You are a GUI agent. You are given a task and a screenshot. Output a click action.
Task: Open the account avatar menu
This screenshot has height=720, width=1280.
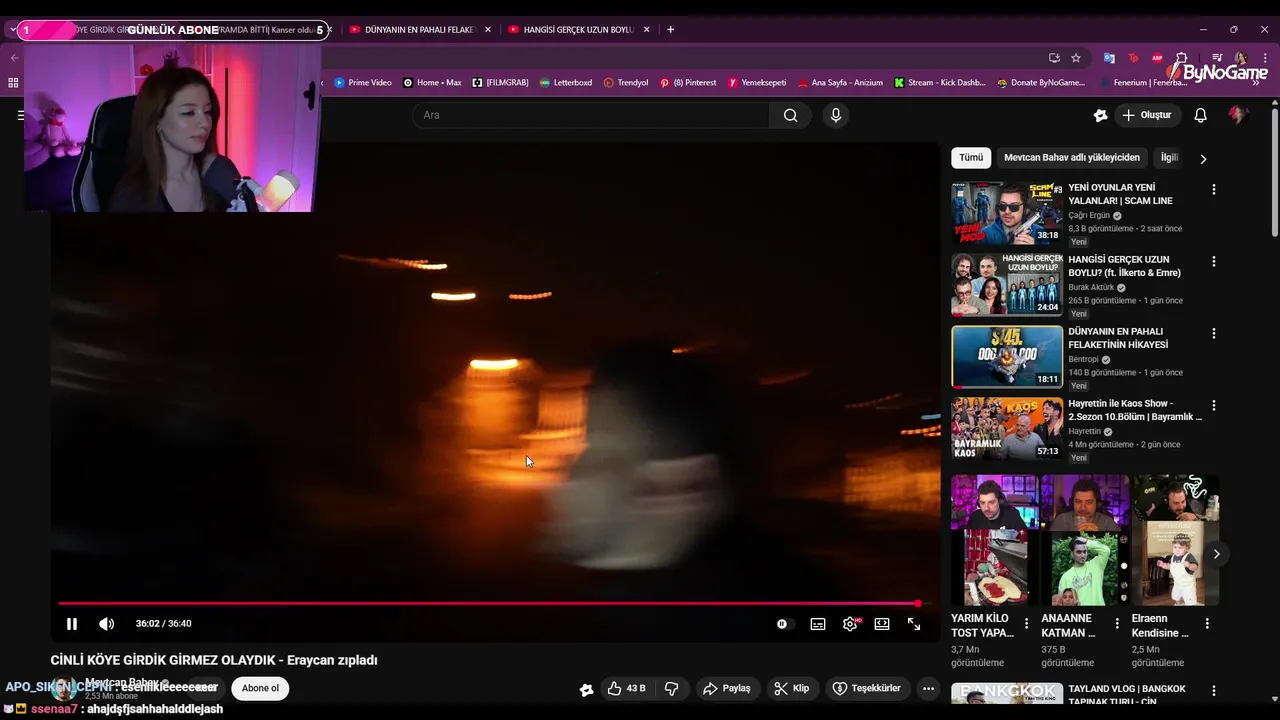pos(1238,115)
